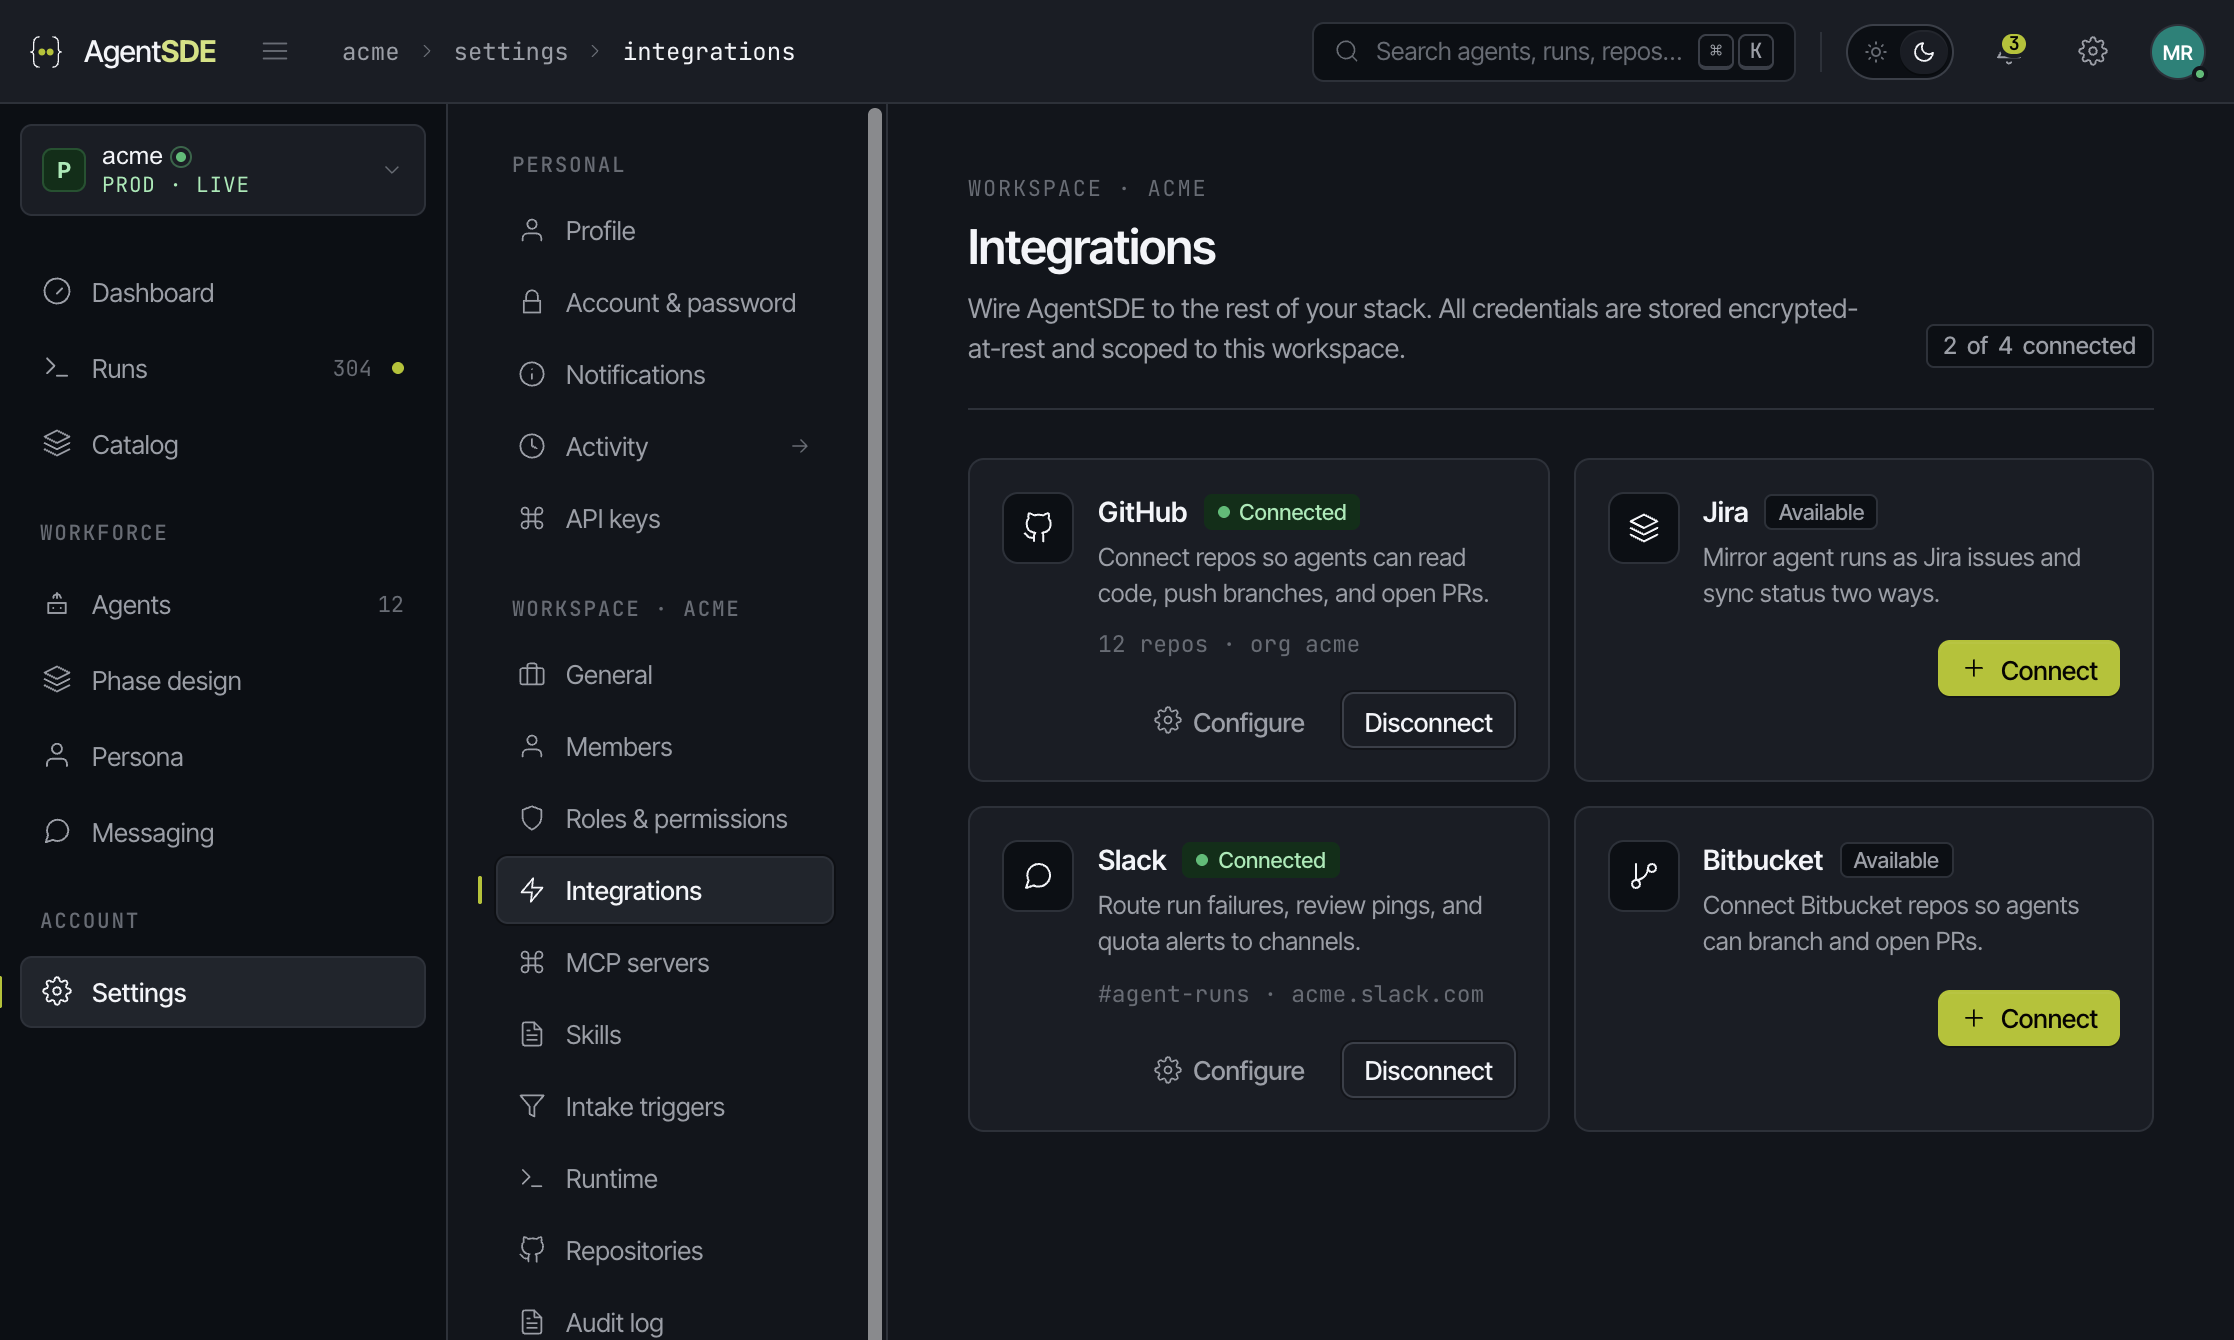Click the AgentSDE logo icon
The height and width of the screenshot is (1340, 2234).
(46, 51)
